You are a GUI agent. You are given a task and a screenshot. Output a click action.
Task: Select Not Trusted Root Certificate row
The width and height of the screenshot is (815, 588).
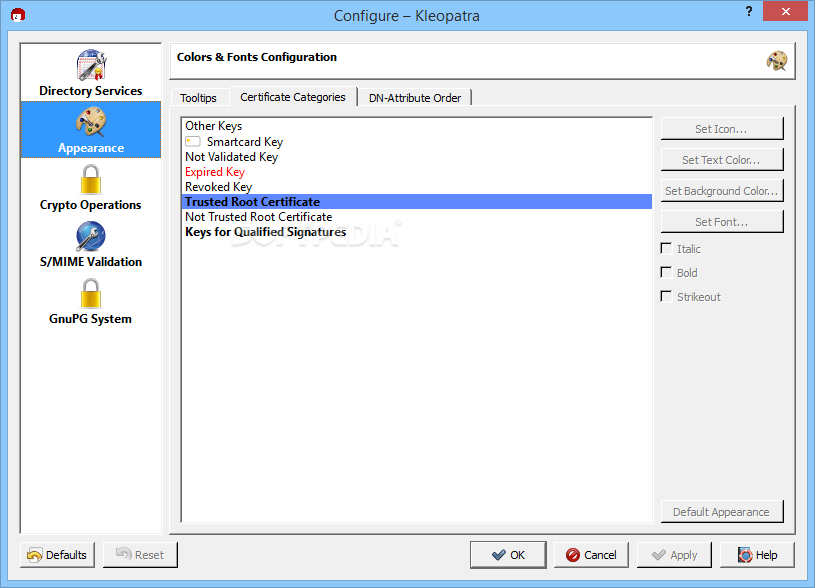coord(417,217)
